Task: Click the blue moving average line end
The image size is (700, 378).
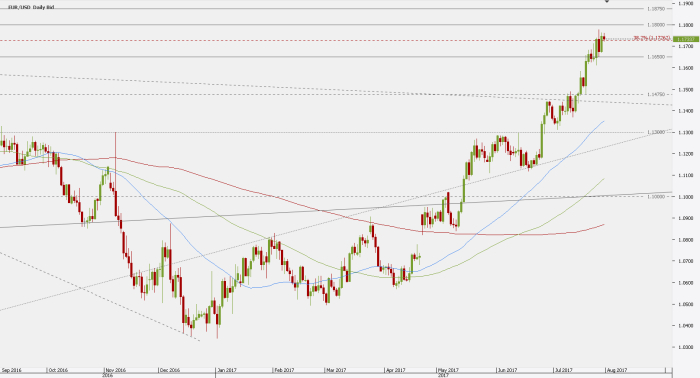Action: coord(604,121)
